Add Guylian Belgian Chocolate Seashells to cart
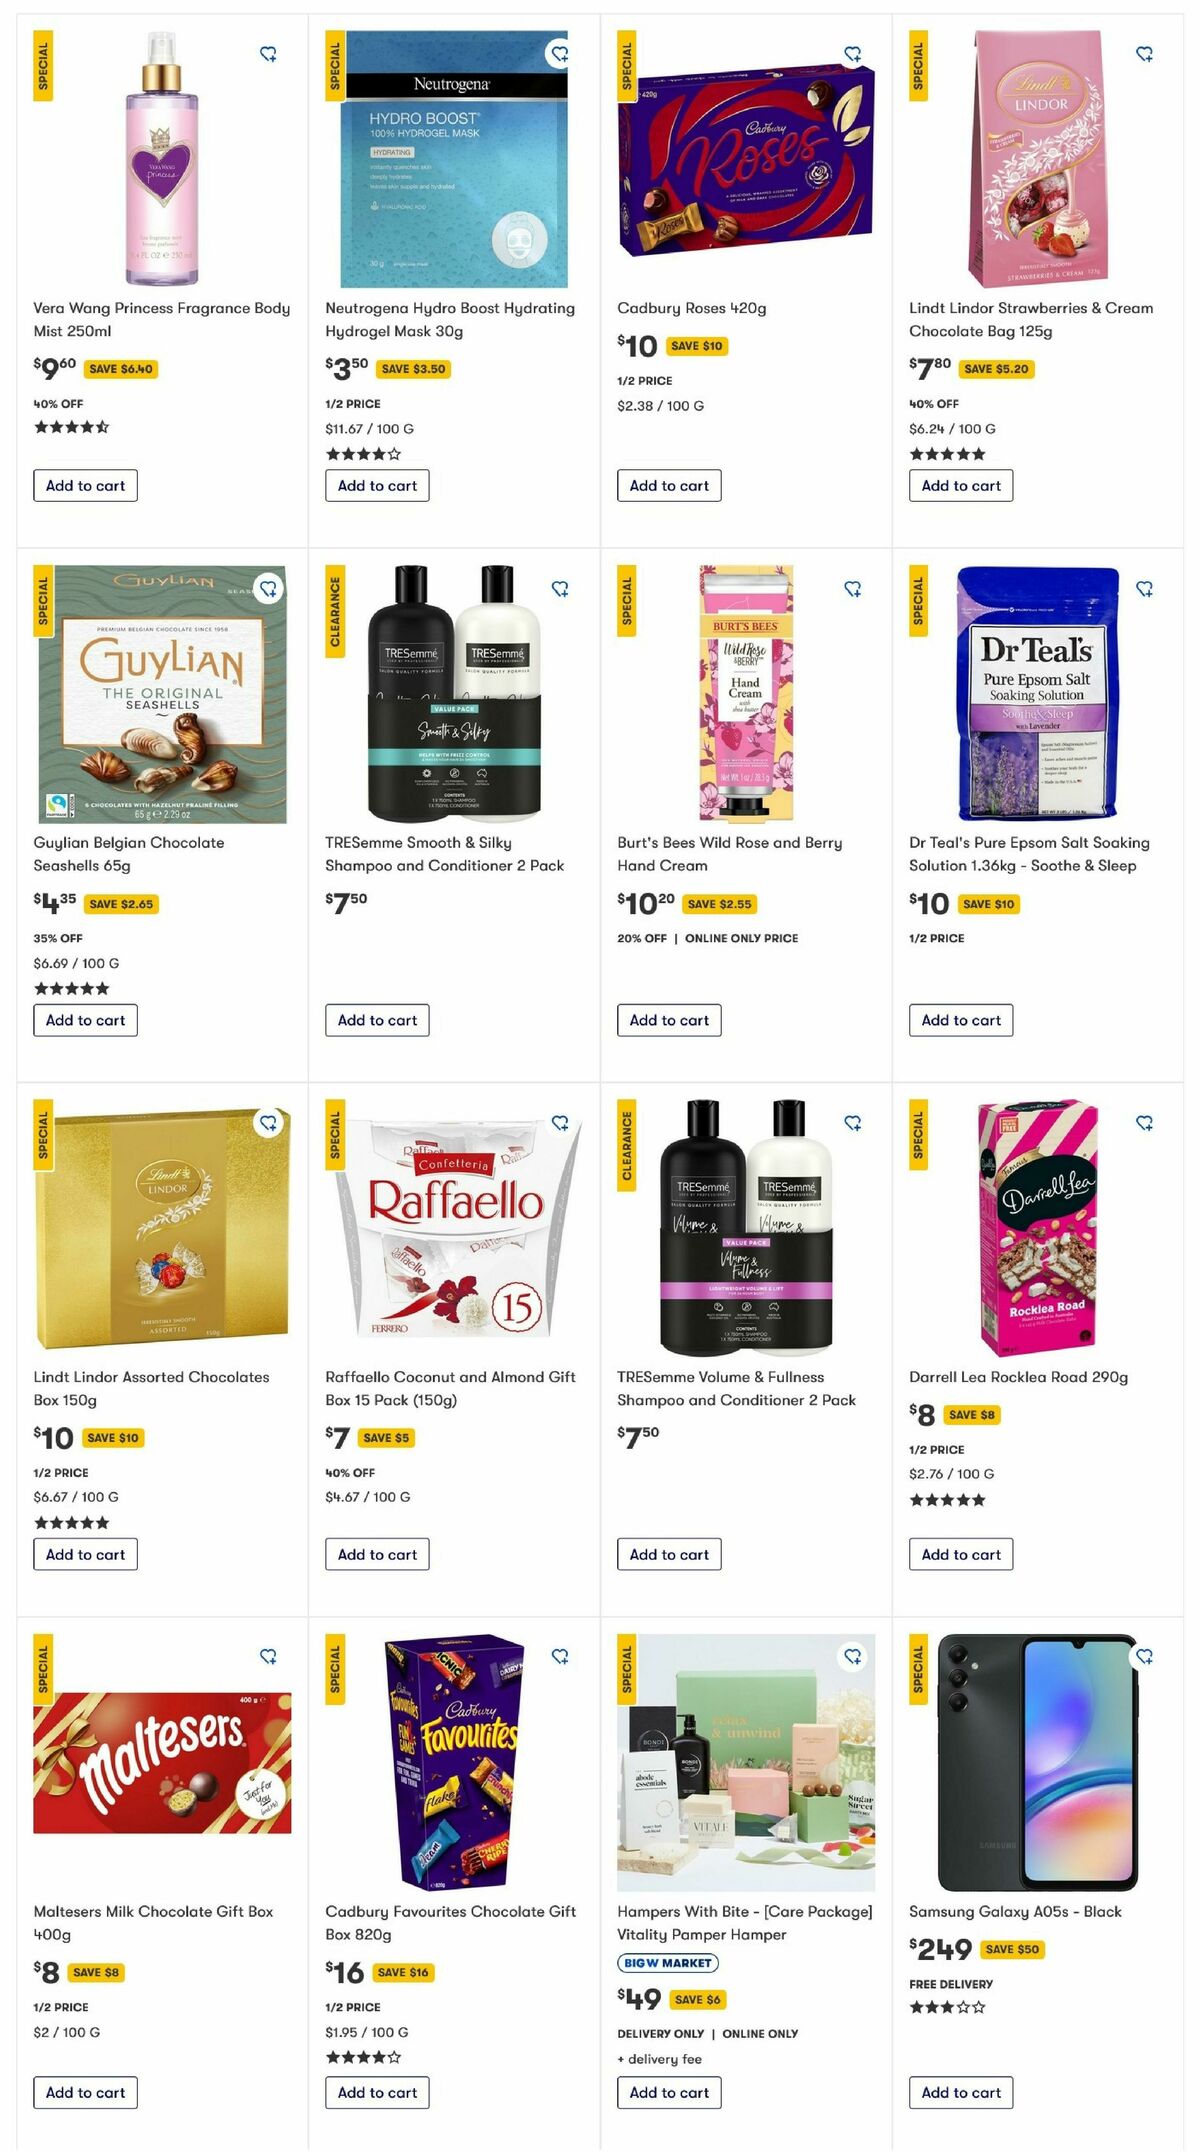This screenshot has height=2152, width=1200. tap(85, 1020)
